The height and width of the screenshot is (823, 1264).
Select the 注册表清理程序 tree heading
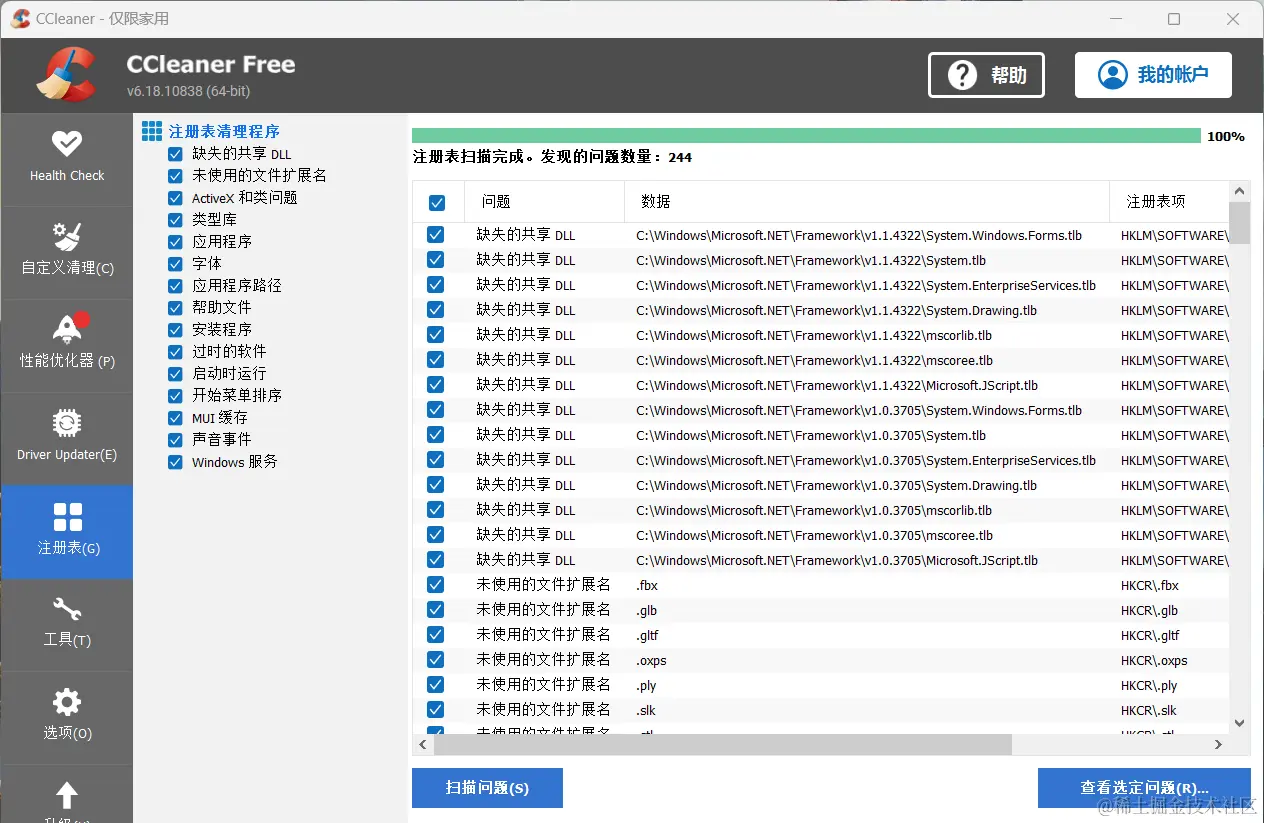(224, 131)
